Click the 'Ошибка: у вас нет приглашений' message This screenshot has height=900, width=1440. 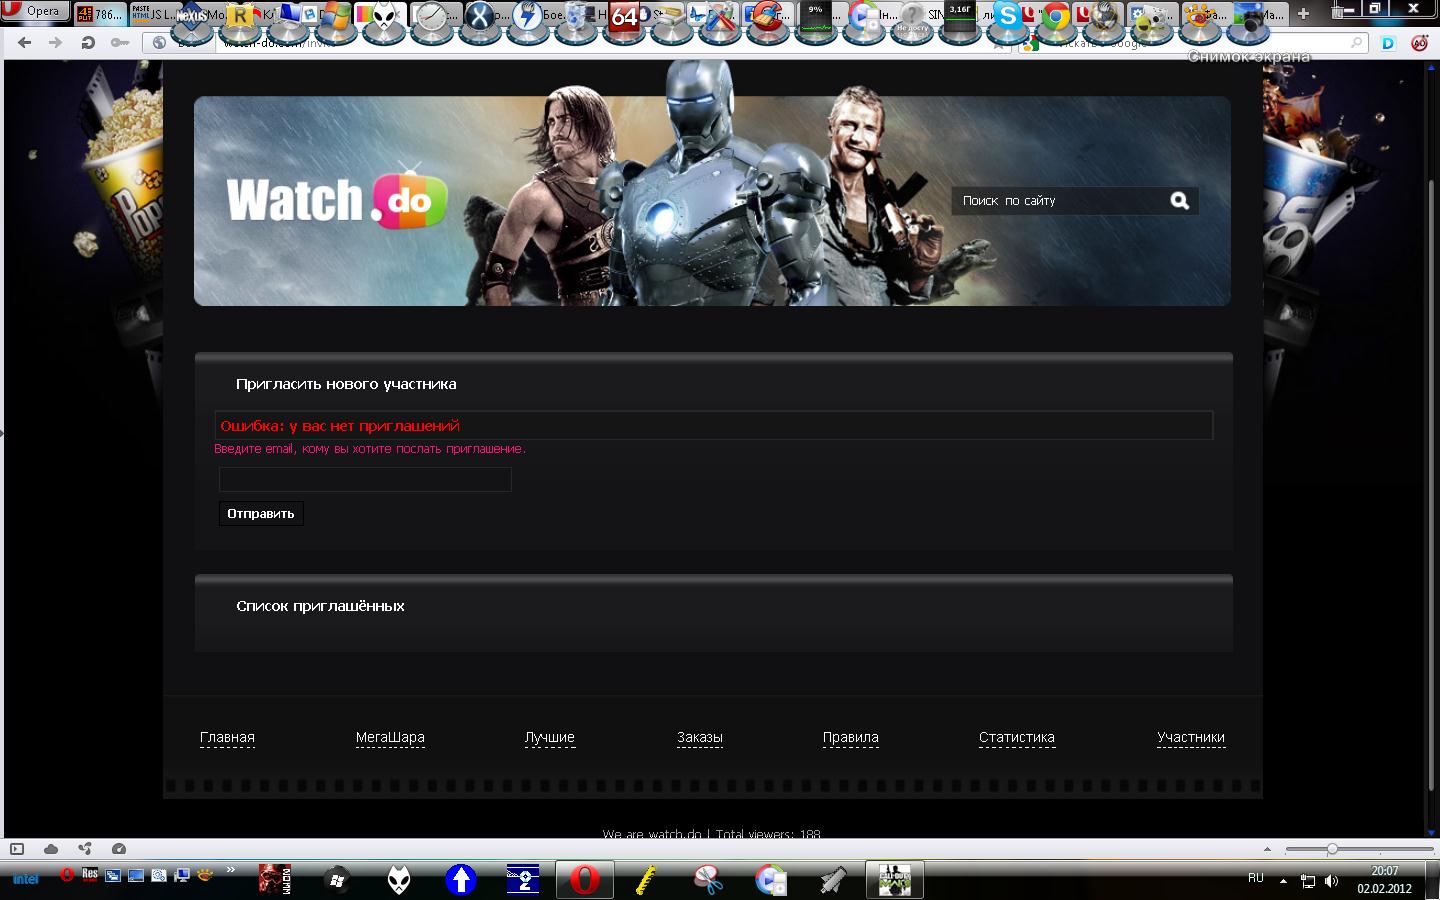(x=340, y=426)
